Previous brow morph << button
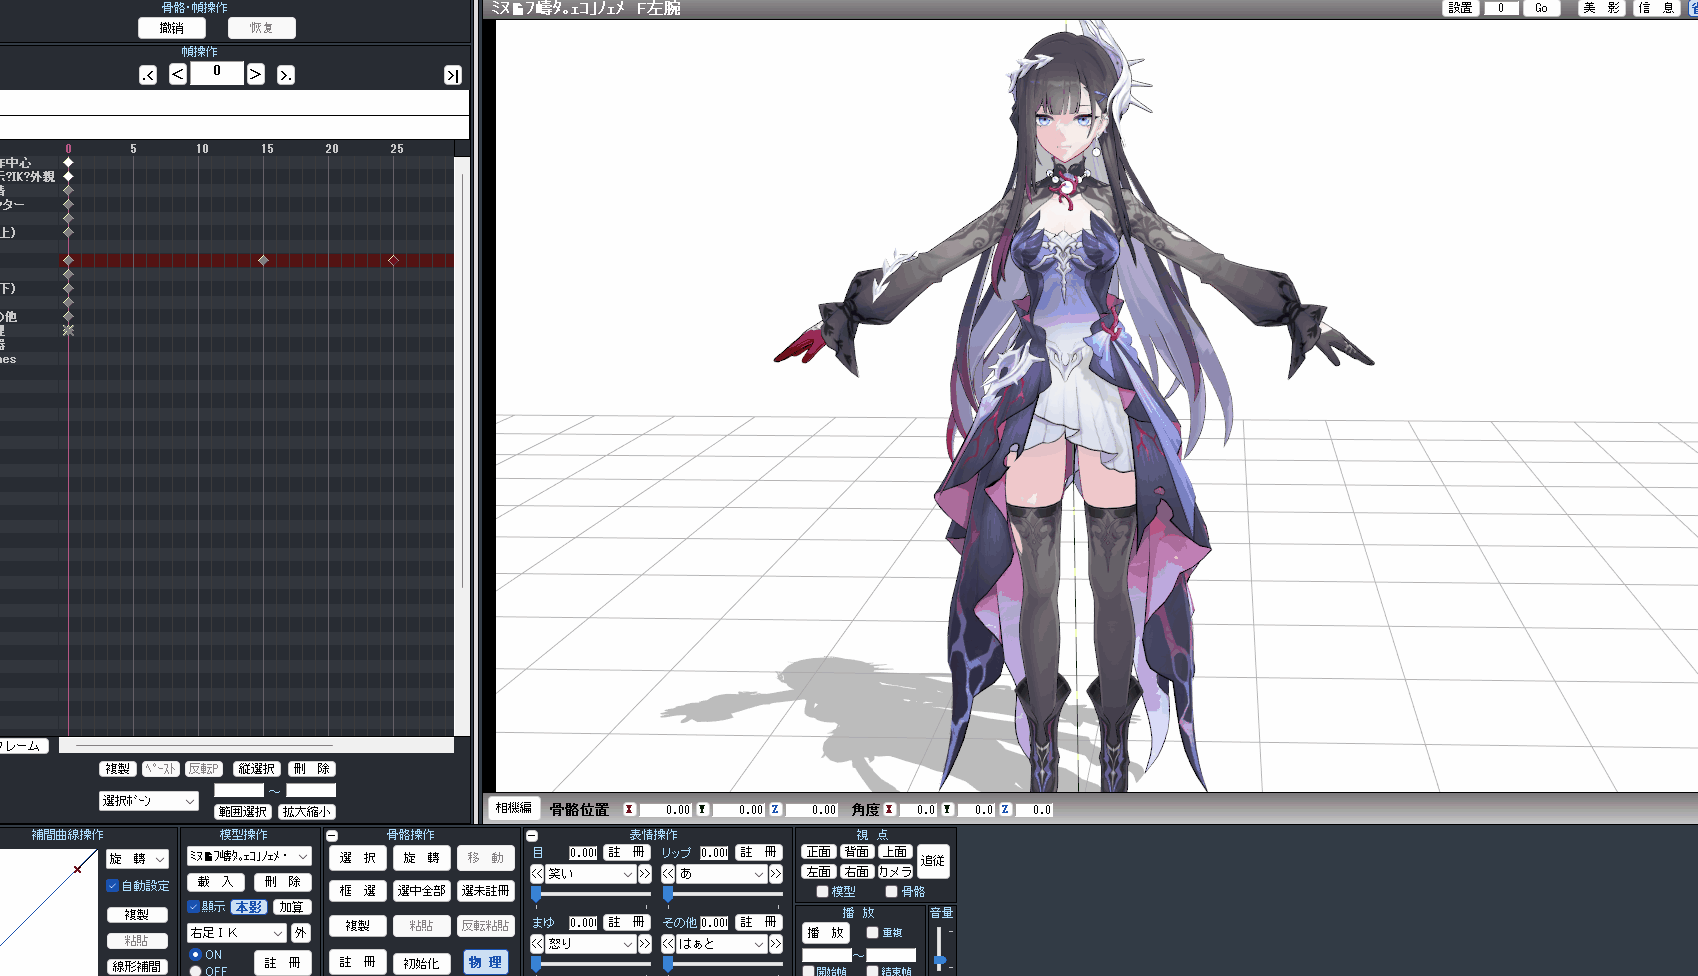Screen dimensions: 1698x976 tap(537, 944)
